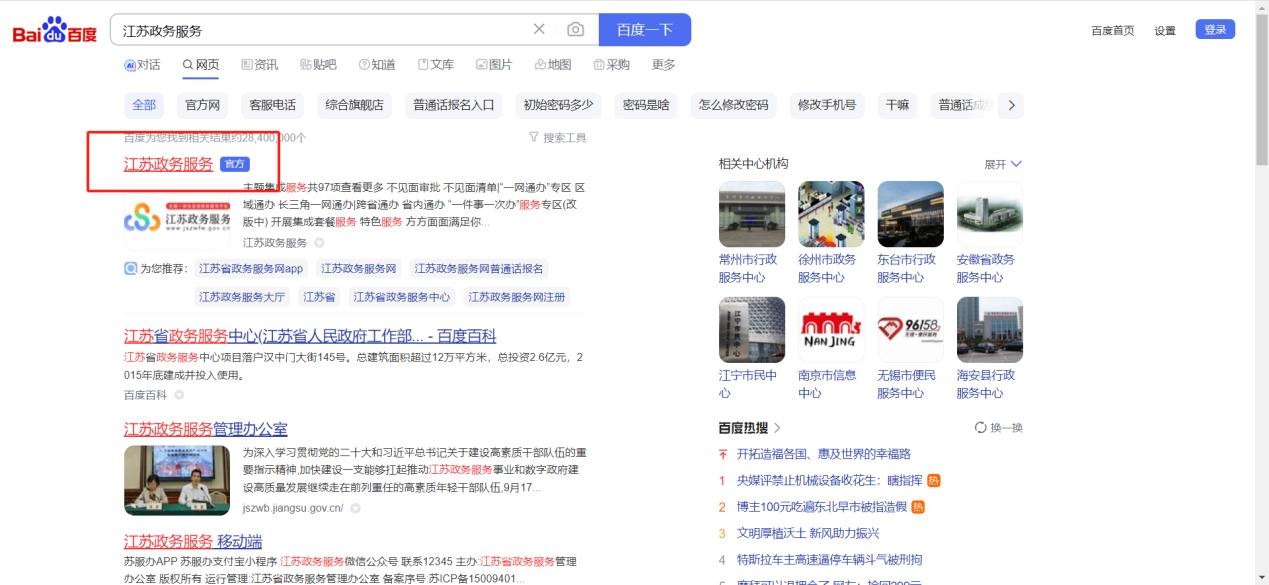Open hot search 开拓造福各国、惠及世界的幸福路
Image resolution: width=1269 pixels, height=585 pixels.
[x=824, y=454]
